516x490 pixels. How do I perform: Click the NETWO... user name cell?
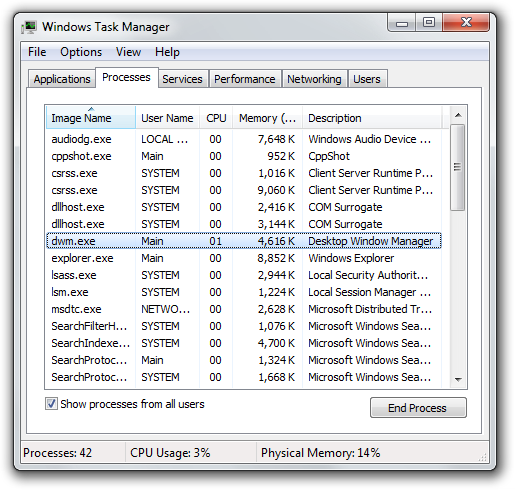click(x=165, y=309)
